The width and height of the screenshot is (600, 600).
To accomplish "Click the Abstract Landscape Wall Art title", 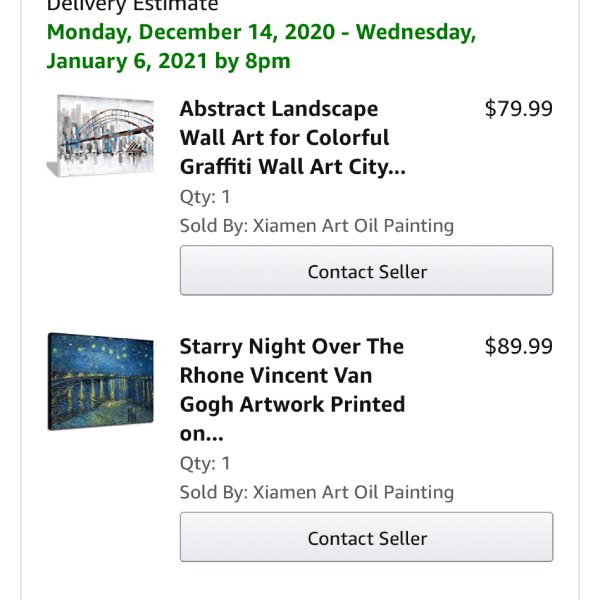I will (293, 137).
